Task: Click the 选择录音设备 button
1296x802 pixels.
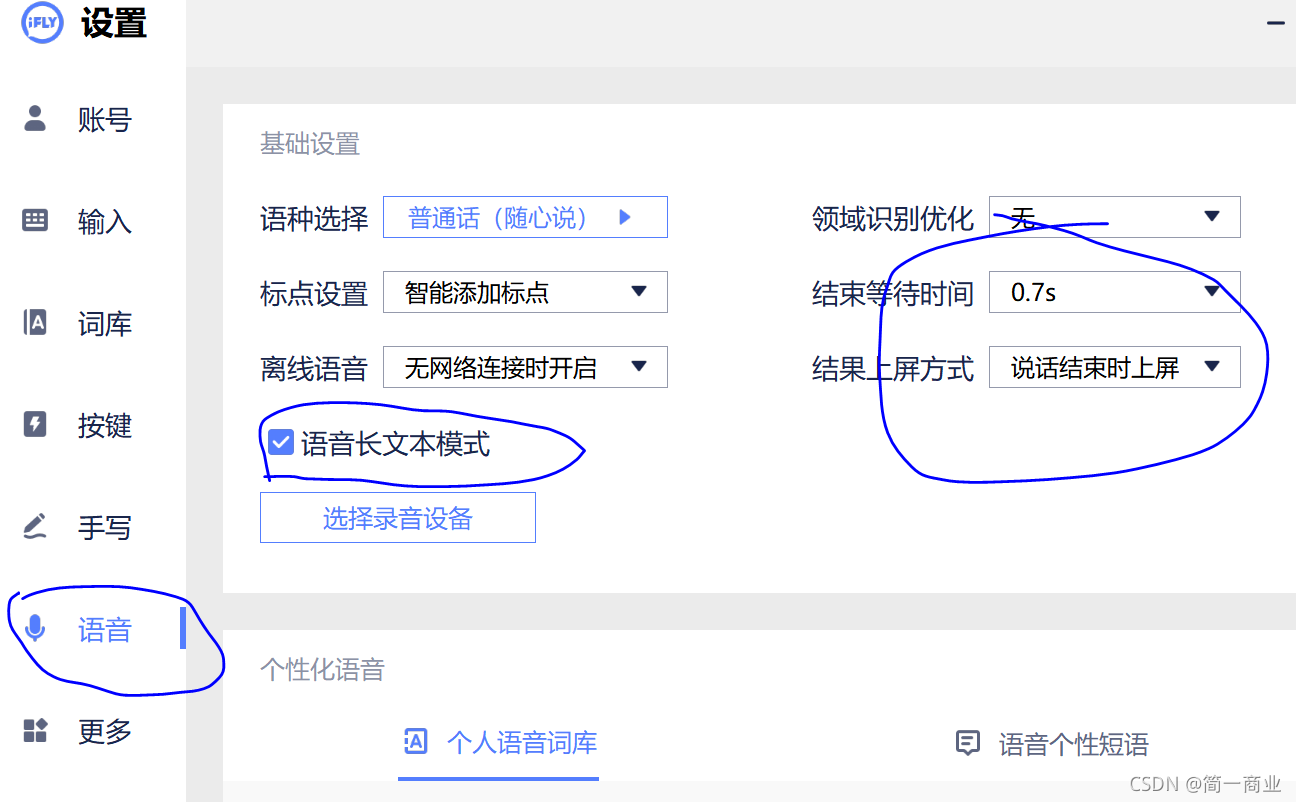Action: [x=398, y=518]
